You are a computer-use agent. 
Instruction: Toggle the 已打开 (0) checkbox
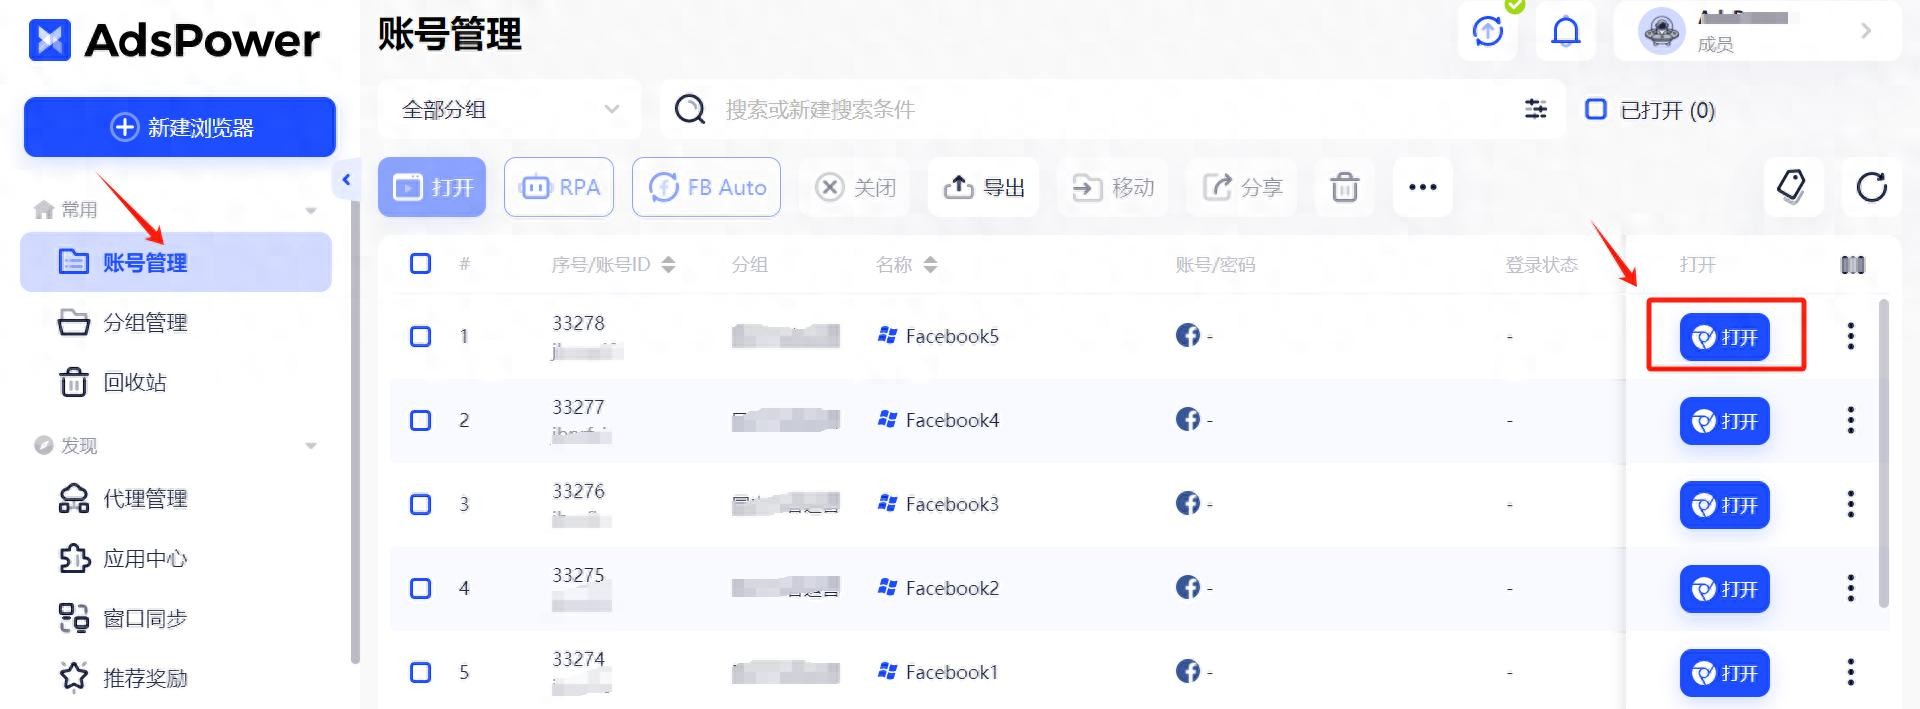click(1596, 109)
